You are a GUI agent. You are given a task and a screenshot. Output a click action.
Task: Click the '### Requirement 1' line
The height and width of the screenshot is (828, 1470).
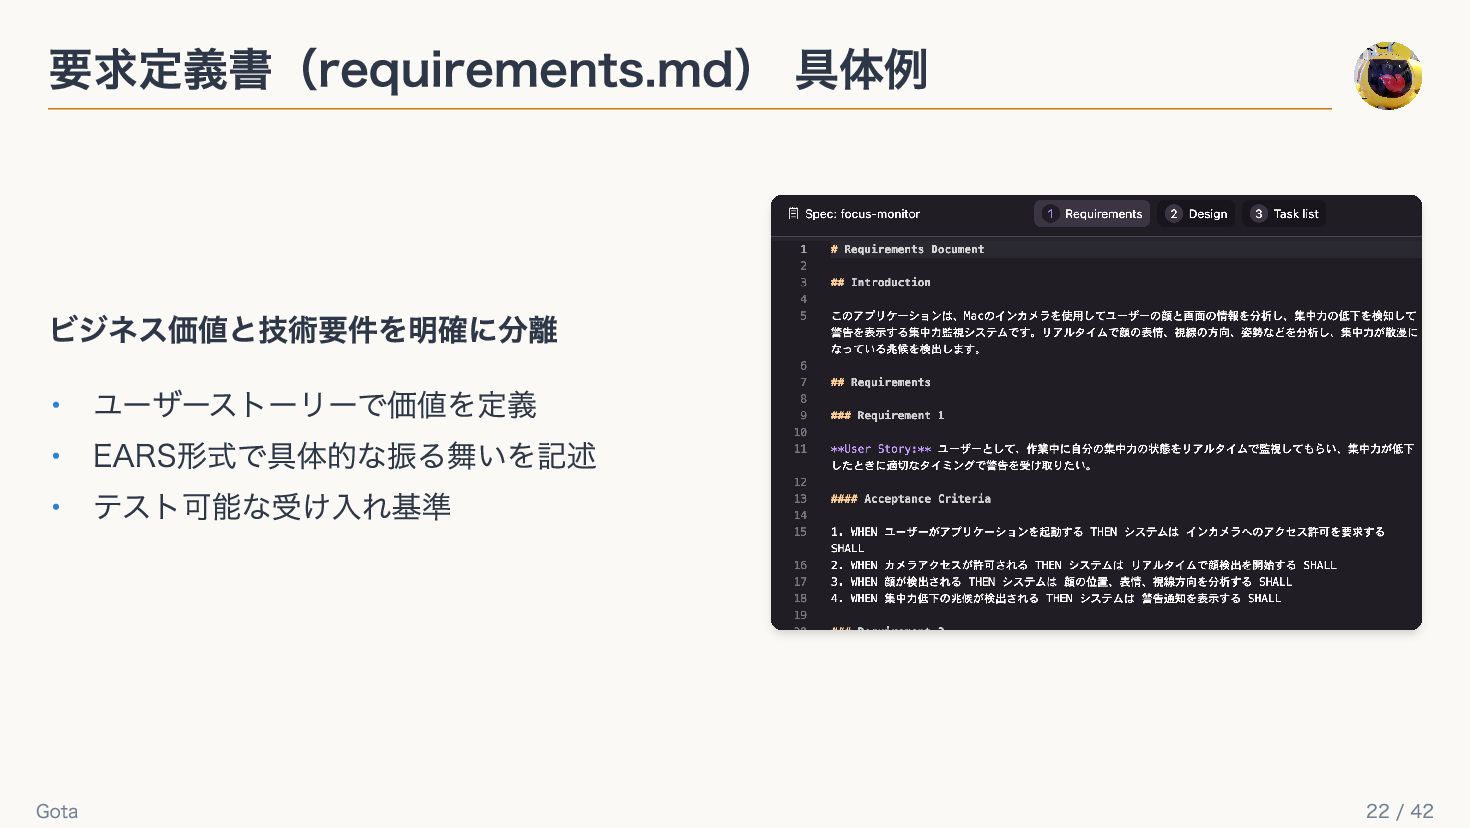[x=887, y=415]
